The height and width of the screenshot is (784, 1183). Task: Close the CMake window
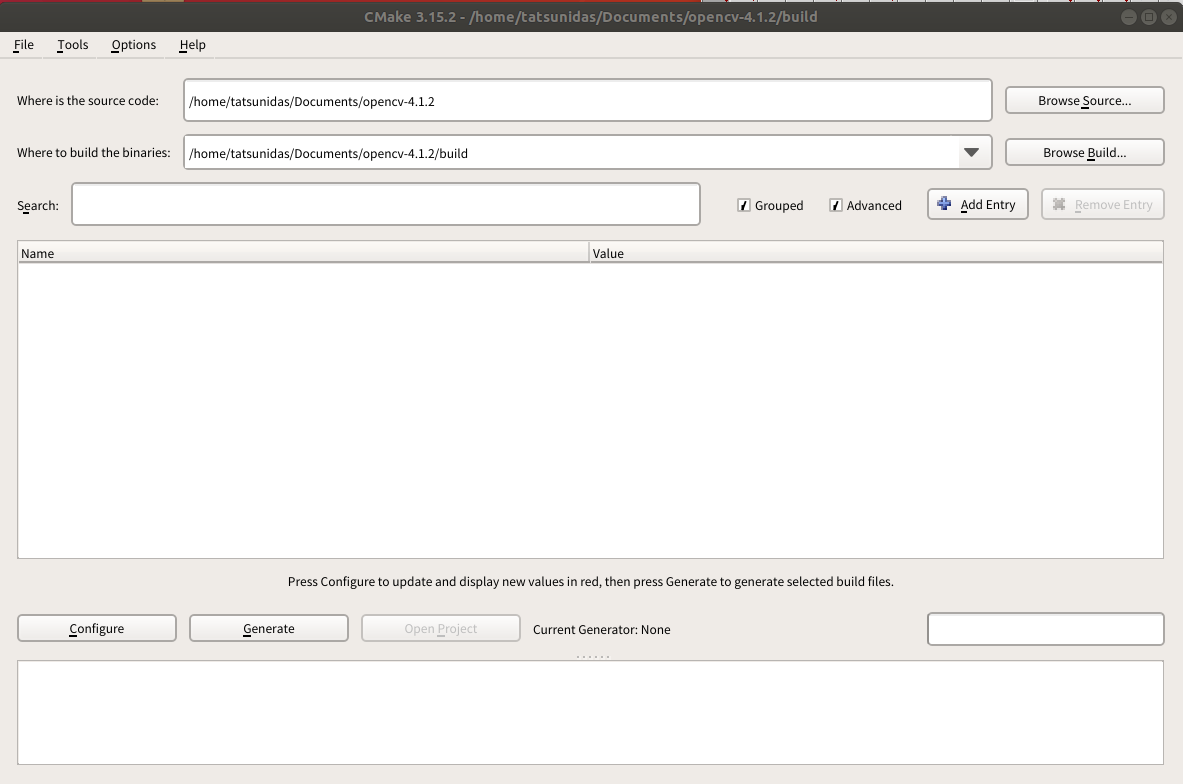(x=1168, y=17)
